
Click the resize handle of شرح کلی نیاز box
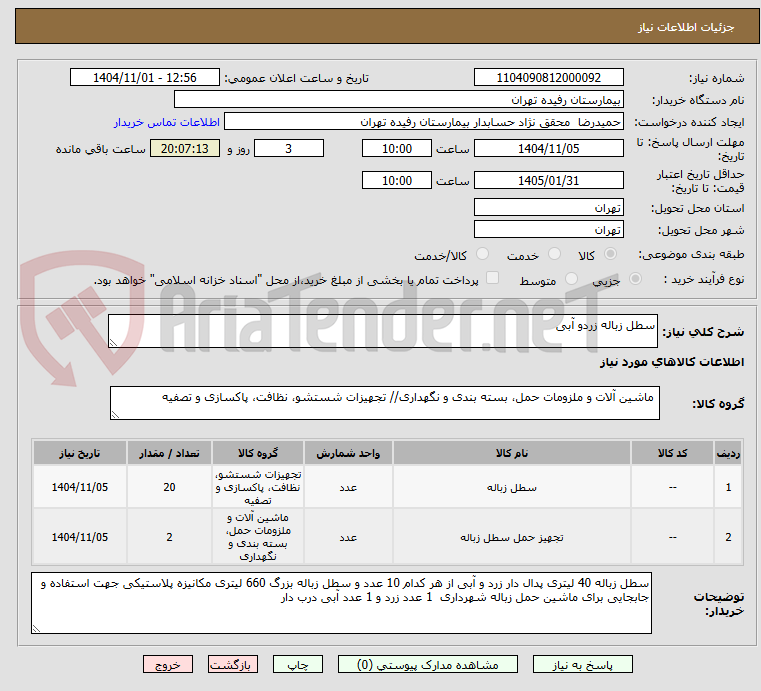pyautogui.click(x=114, y=343)
